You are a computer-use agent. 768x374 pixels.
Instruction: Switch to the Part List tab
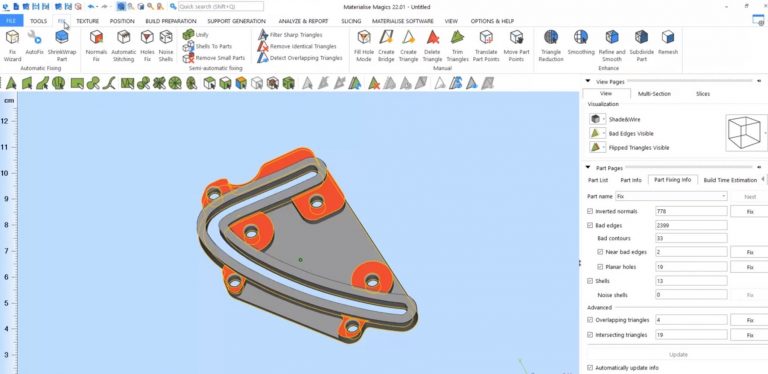point(598,180)
